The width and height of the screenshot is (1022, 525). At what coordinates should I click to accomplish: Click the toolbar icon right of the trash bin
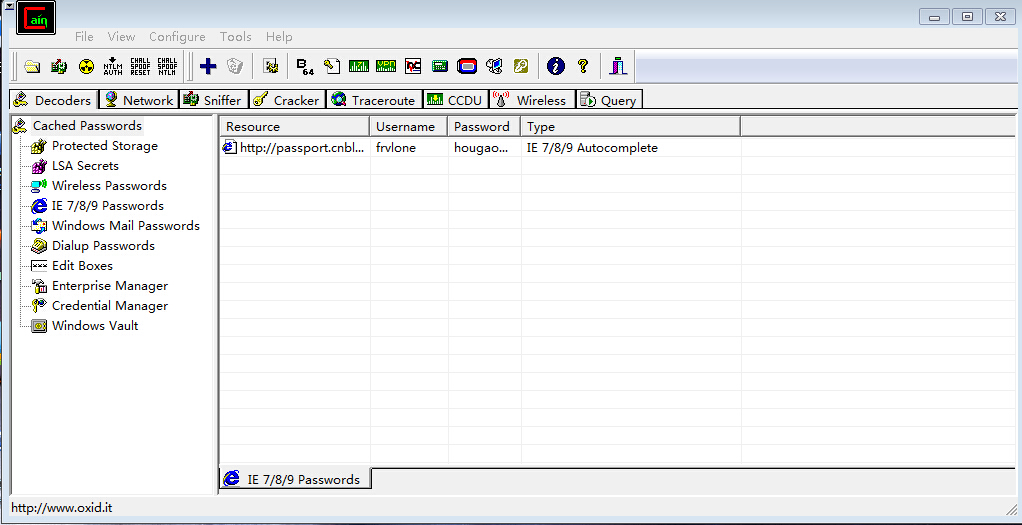[270, 66]
